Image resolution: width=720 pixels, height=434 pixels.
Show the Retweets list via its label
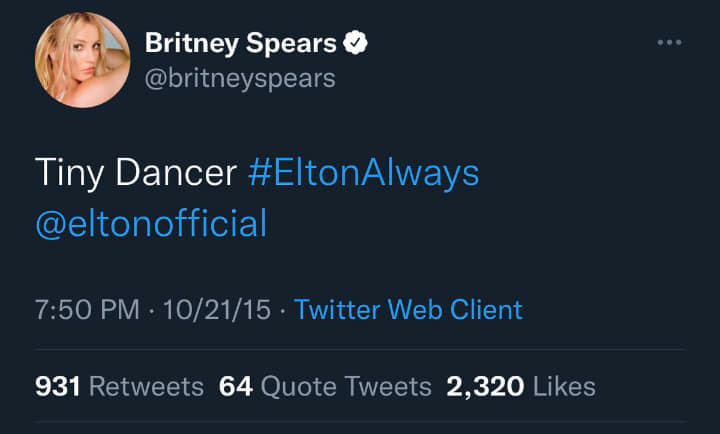146,386
